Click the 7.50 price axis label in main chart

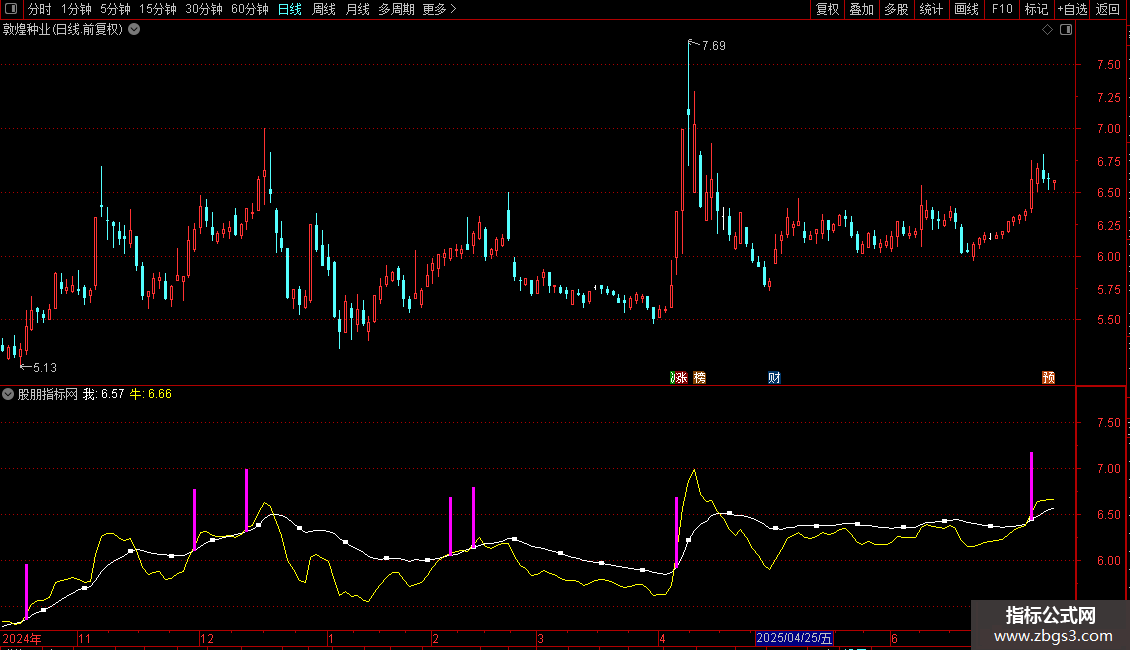point(1108,65)
